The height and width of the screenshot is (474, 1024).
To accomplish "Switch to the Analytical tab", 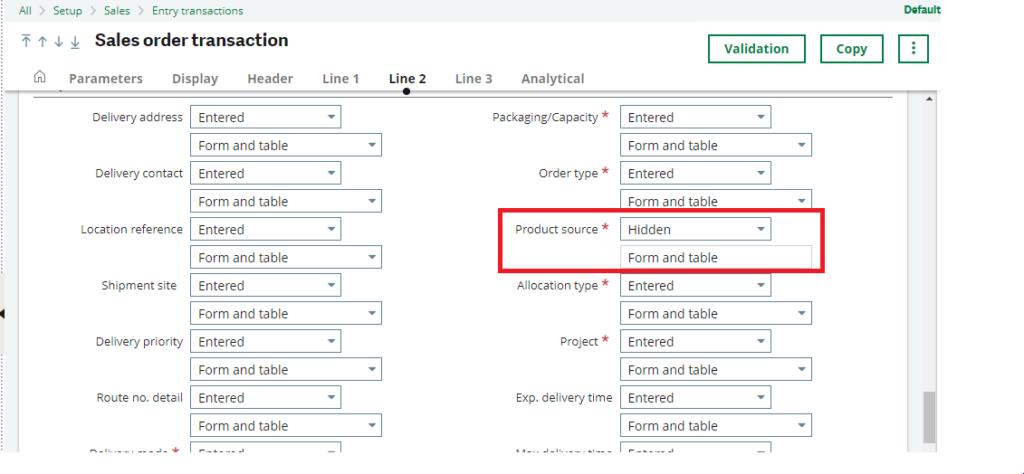I will [552, 79].
